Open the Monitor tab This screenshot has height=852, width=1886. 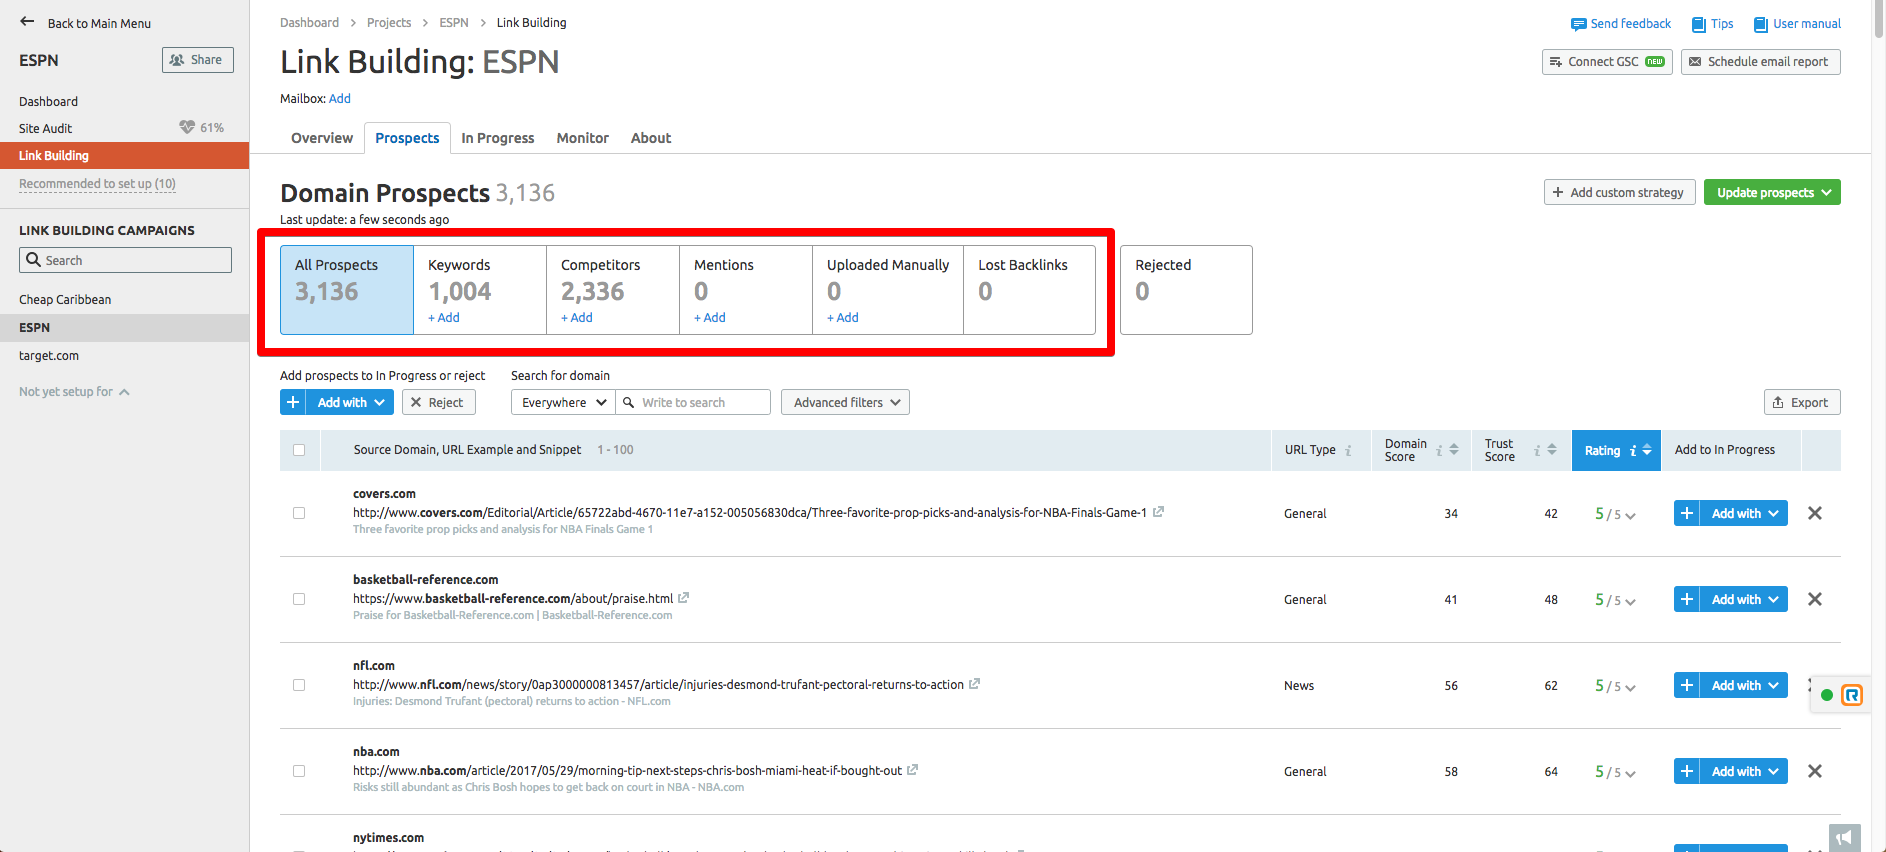tap(583, 138)
